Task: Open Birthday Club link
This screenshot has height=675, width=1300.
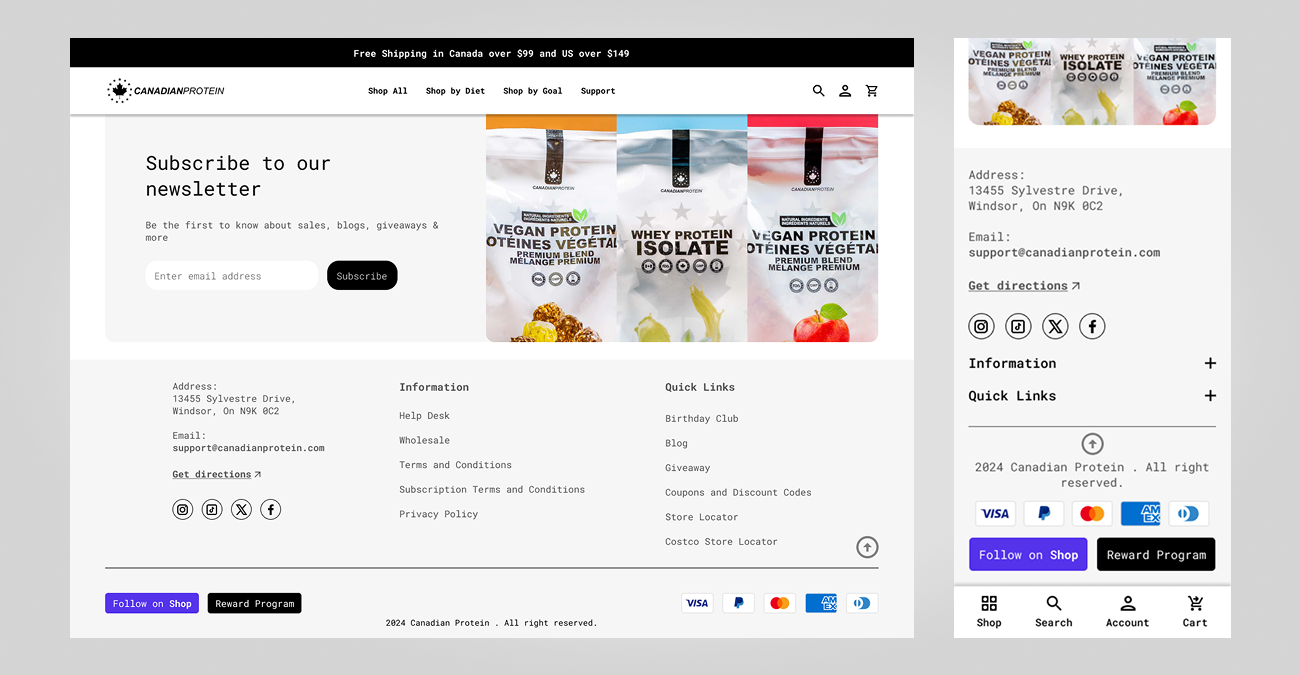Action: tap(702, 419)
